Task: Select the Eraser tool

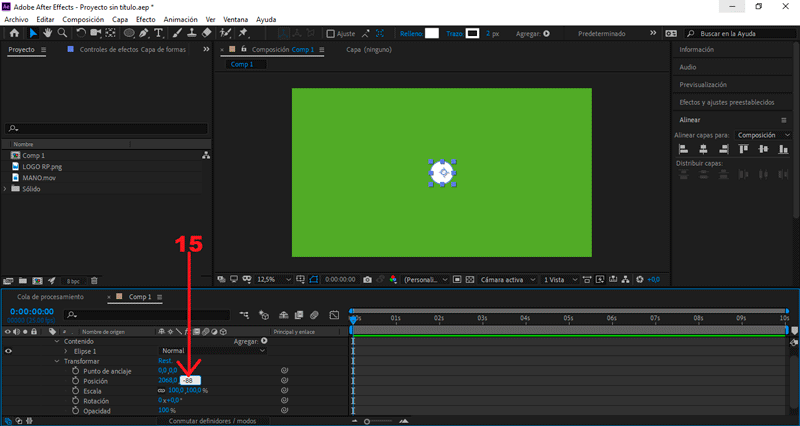Action: tap(207, 33)
